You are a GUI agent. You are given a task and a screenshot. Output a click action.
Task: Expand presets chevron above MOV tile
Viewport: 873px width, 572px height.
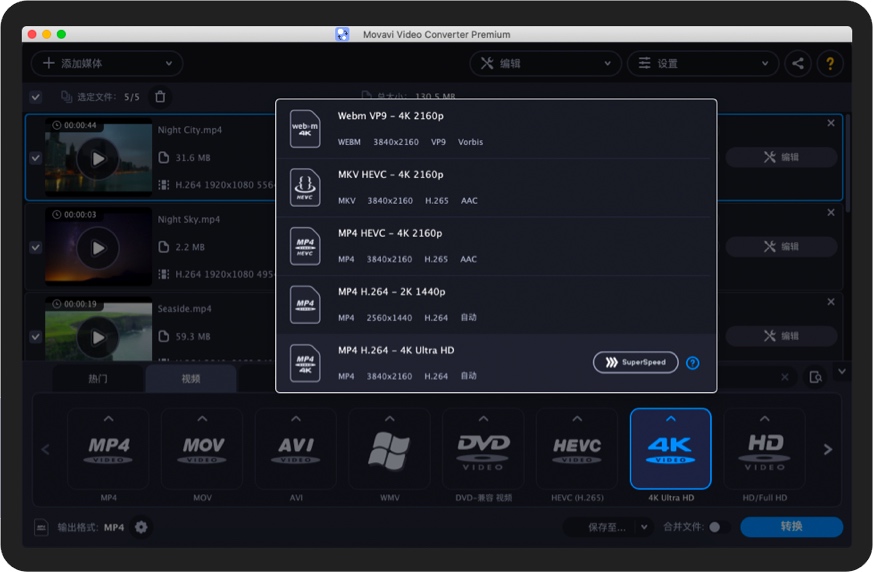[x=202, y=419]
